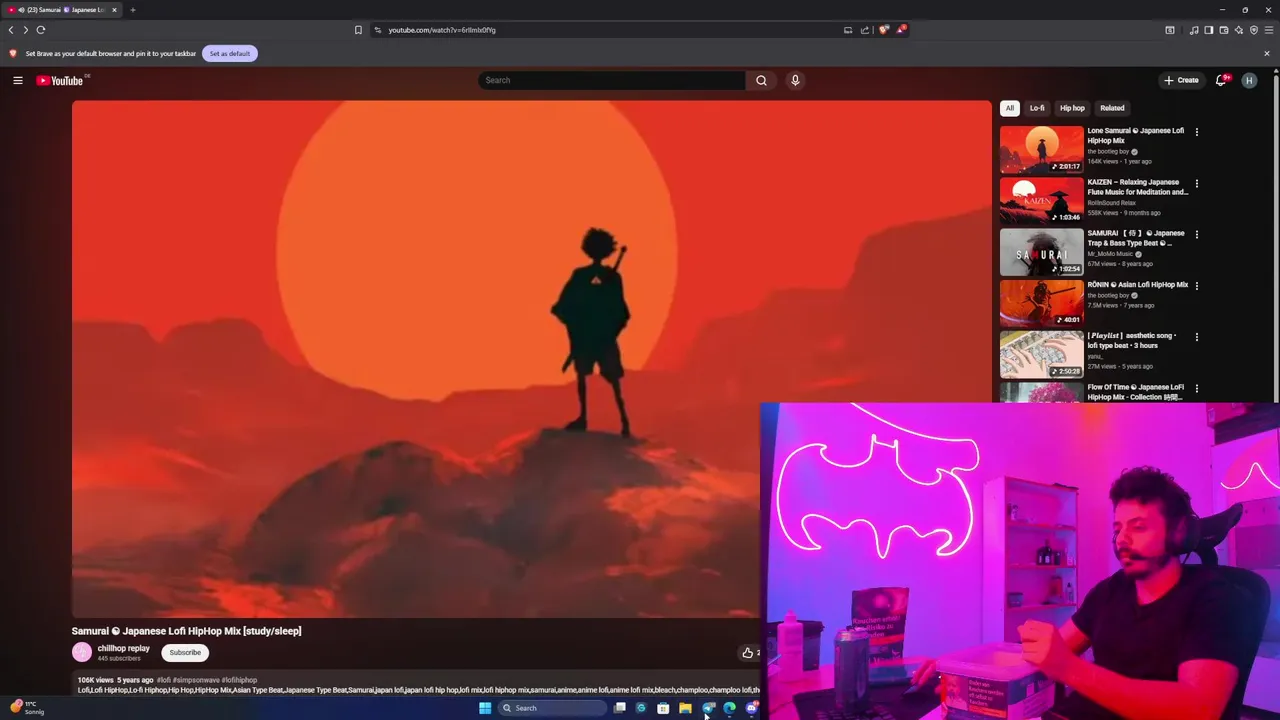Select the Lo-fi filter chip
1280x720 pixels.
pos(1037,108)
